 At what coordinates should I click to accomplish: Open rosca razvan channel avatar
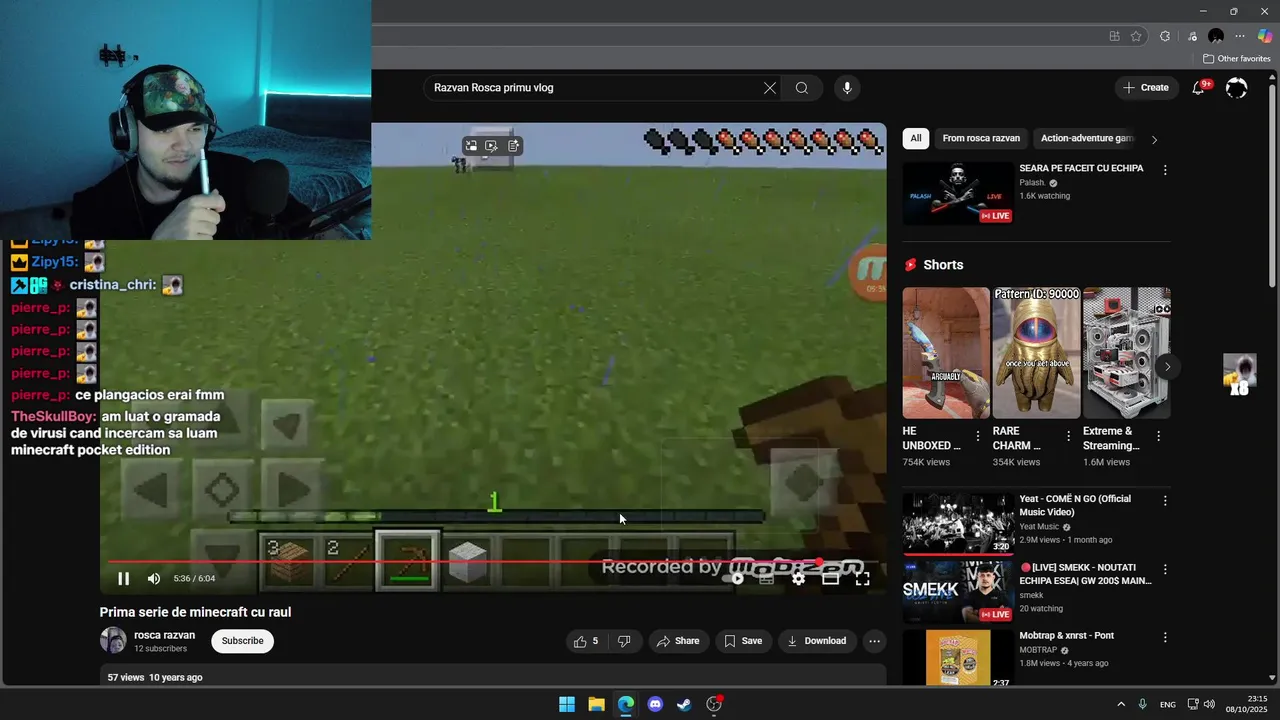click(x=113, y=641)
